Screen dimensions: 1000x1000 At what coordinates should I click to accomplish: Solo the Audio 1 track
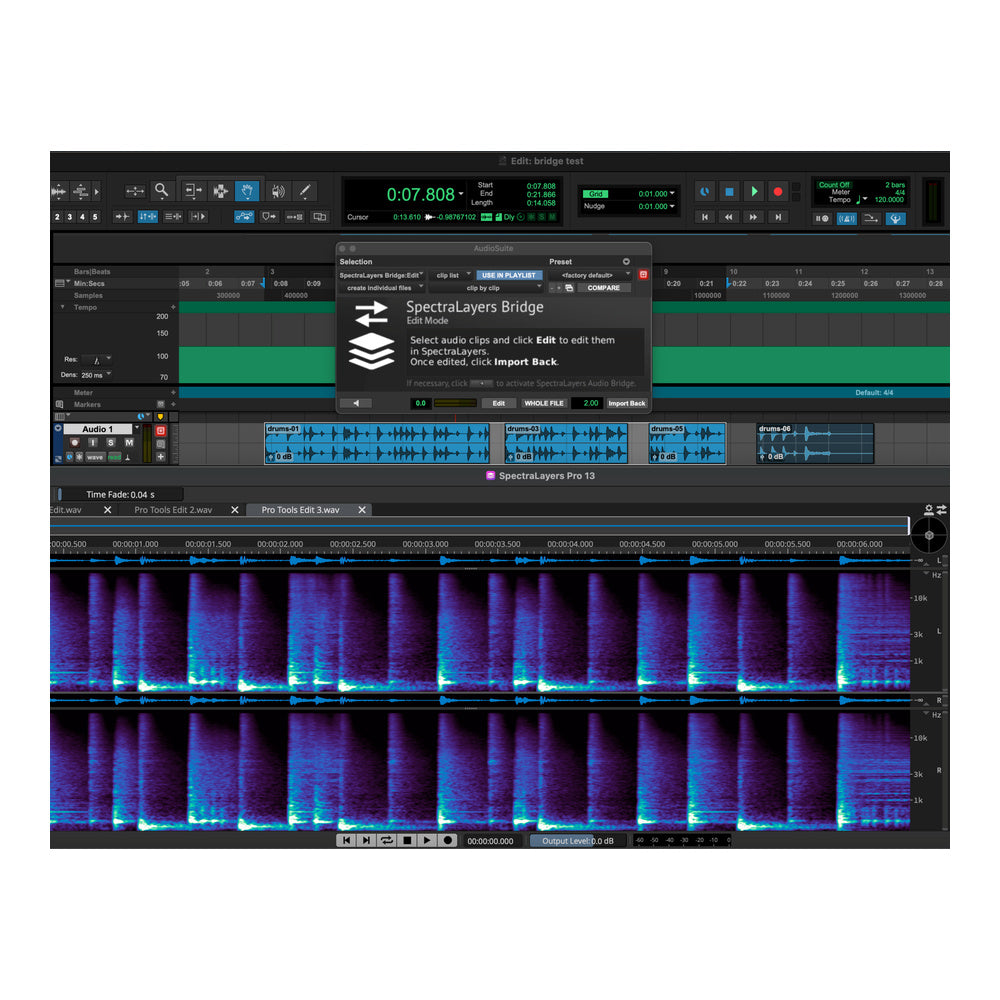111,442
